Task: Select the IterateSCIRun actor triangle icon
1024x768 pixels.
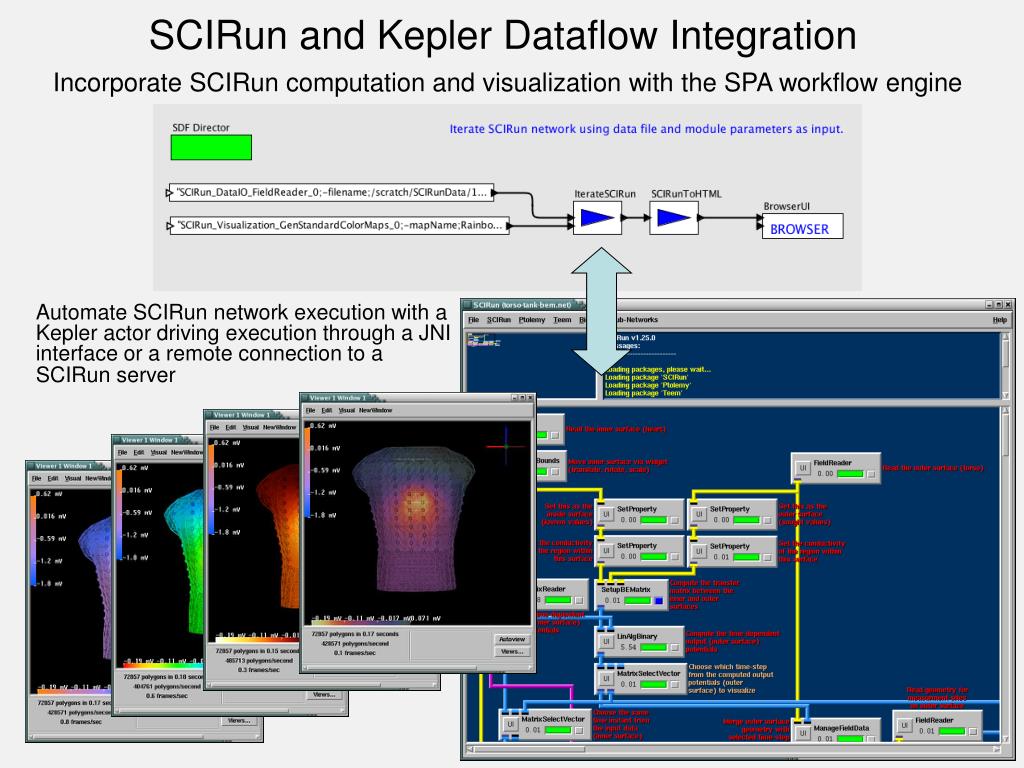Action: (597, 218)
